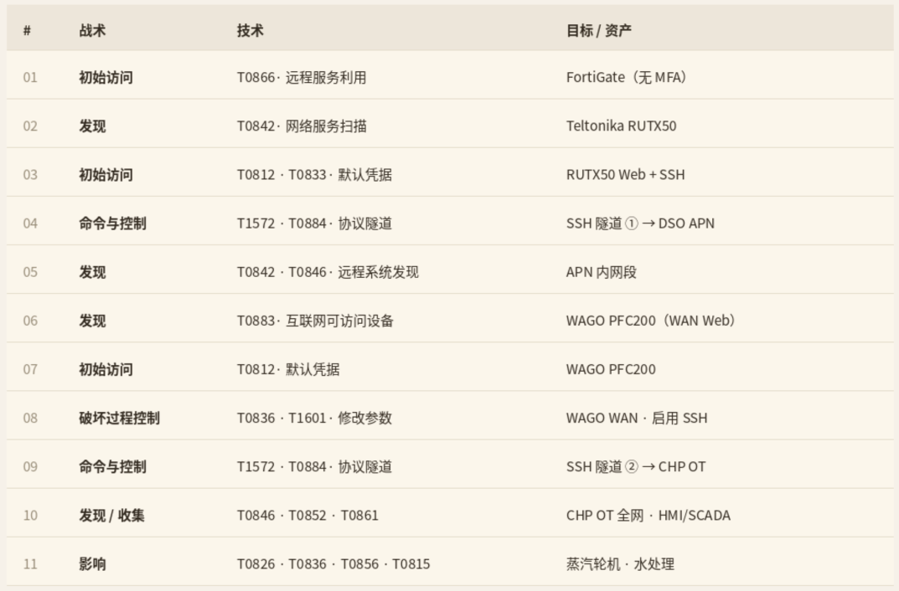Click SSH 隧道 ② → CHP OT cell
899x591 pixels.
point(636,467)
